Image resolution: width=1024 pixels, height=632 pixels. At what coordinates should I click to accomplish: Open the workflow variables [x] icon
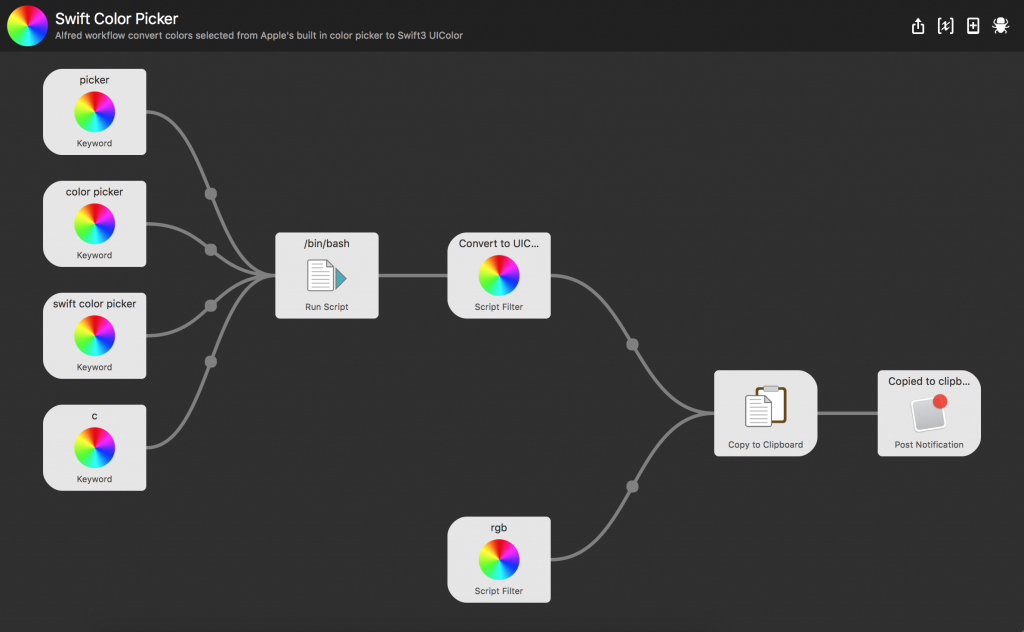[945, 26]
